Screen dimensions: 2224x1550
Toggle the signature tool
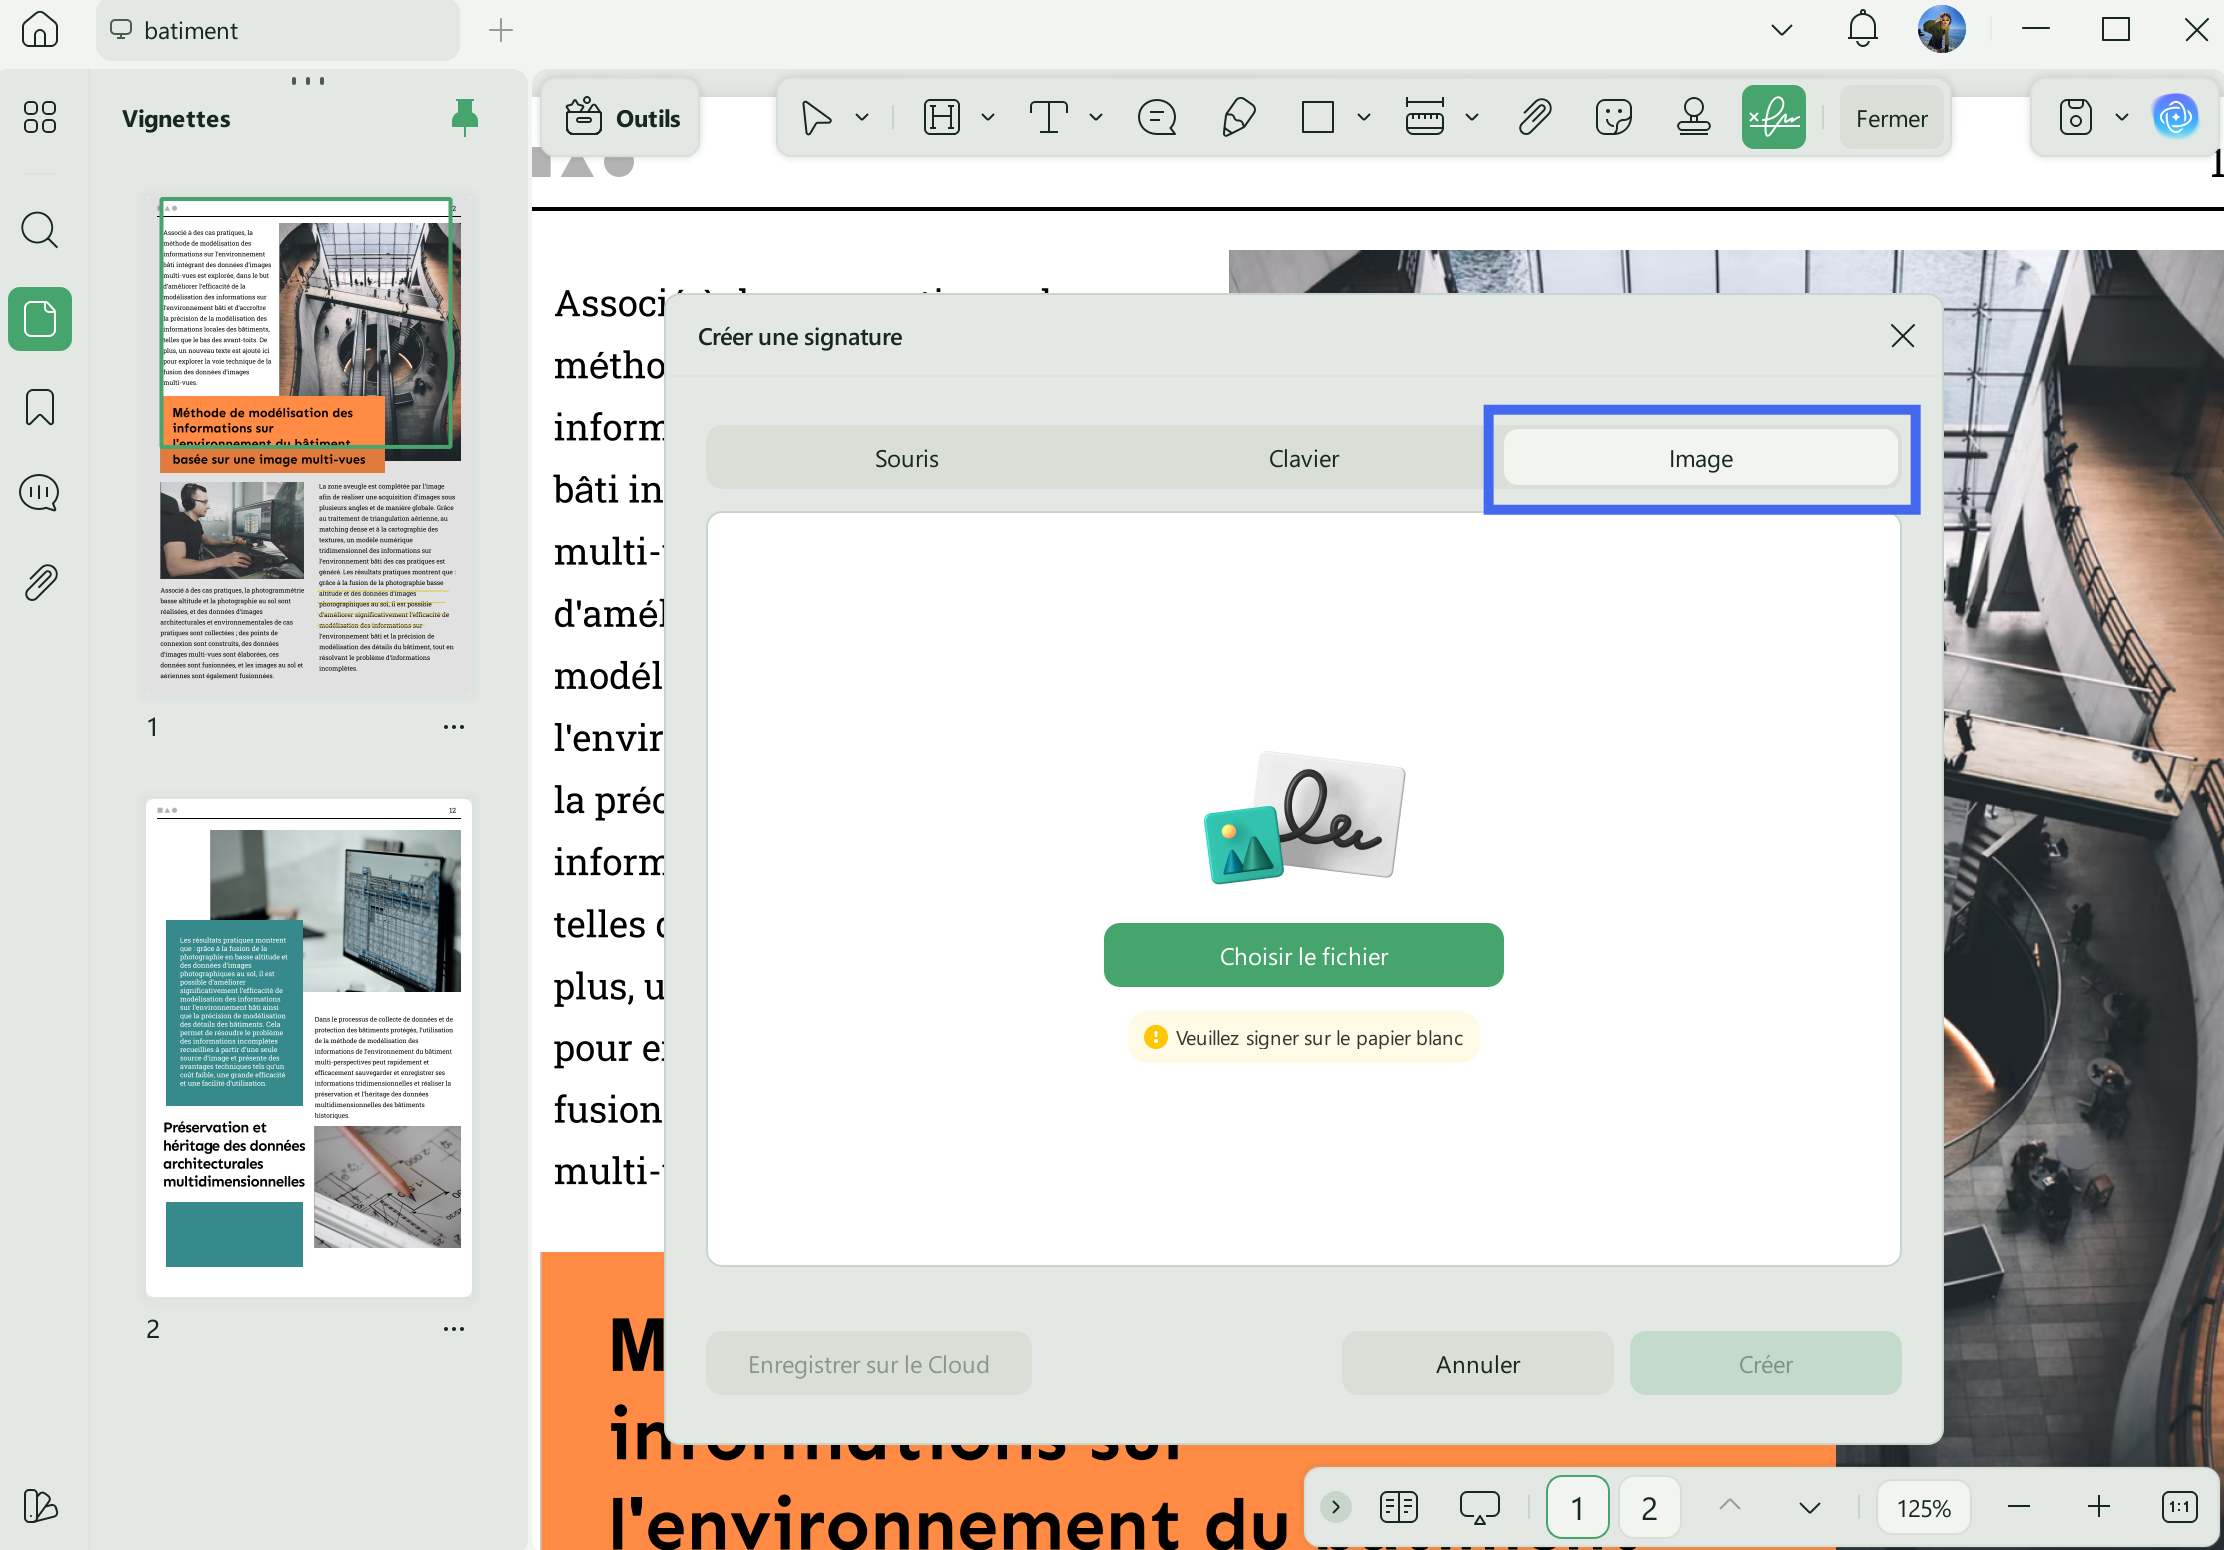tap(1774, 118)
